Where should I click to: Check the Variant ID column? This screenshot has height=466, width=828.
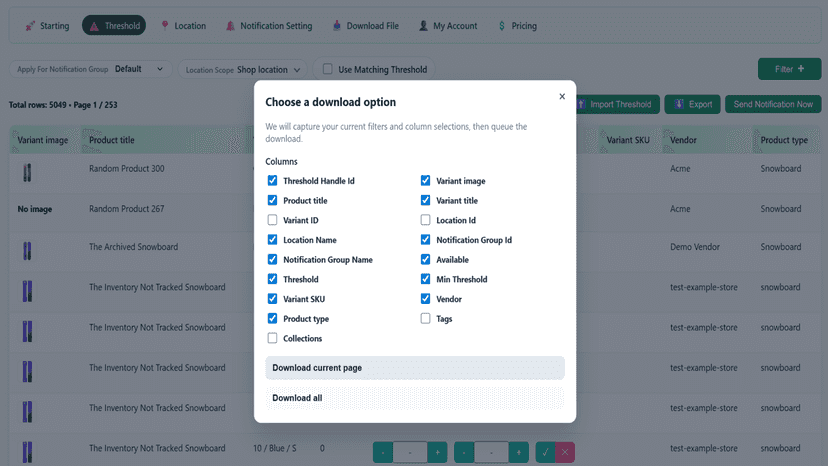click(x=272, y=220)
